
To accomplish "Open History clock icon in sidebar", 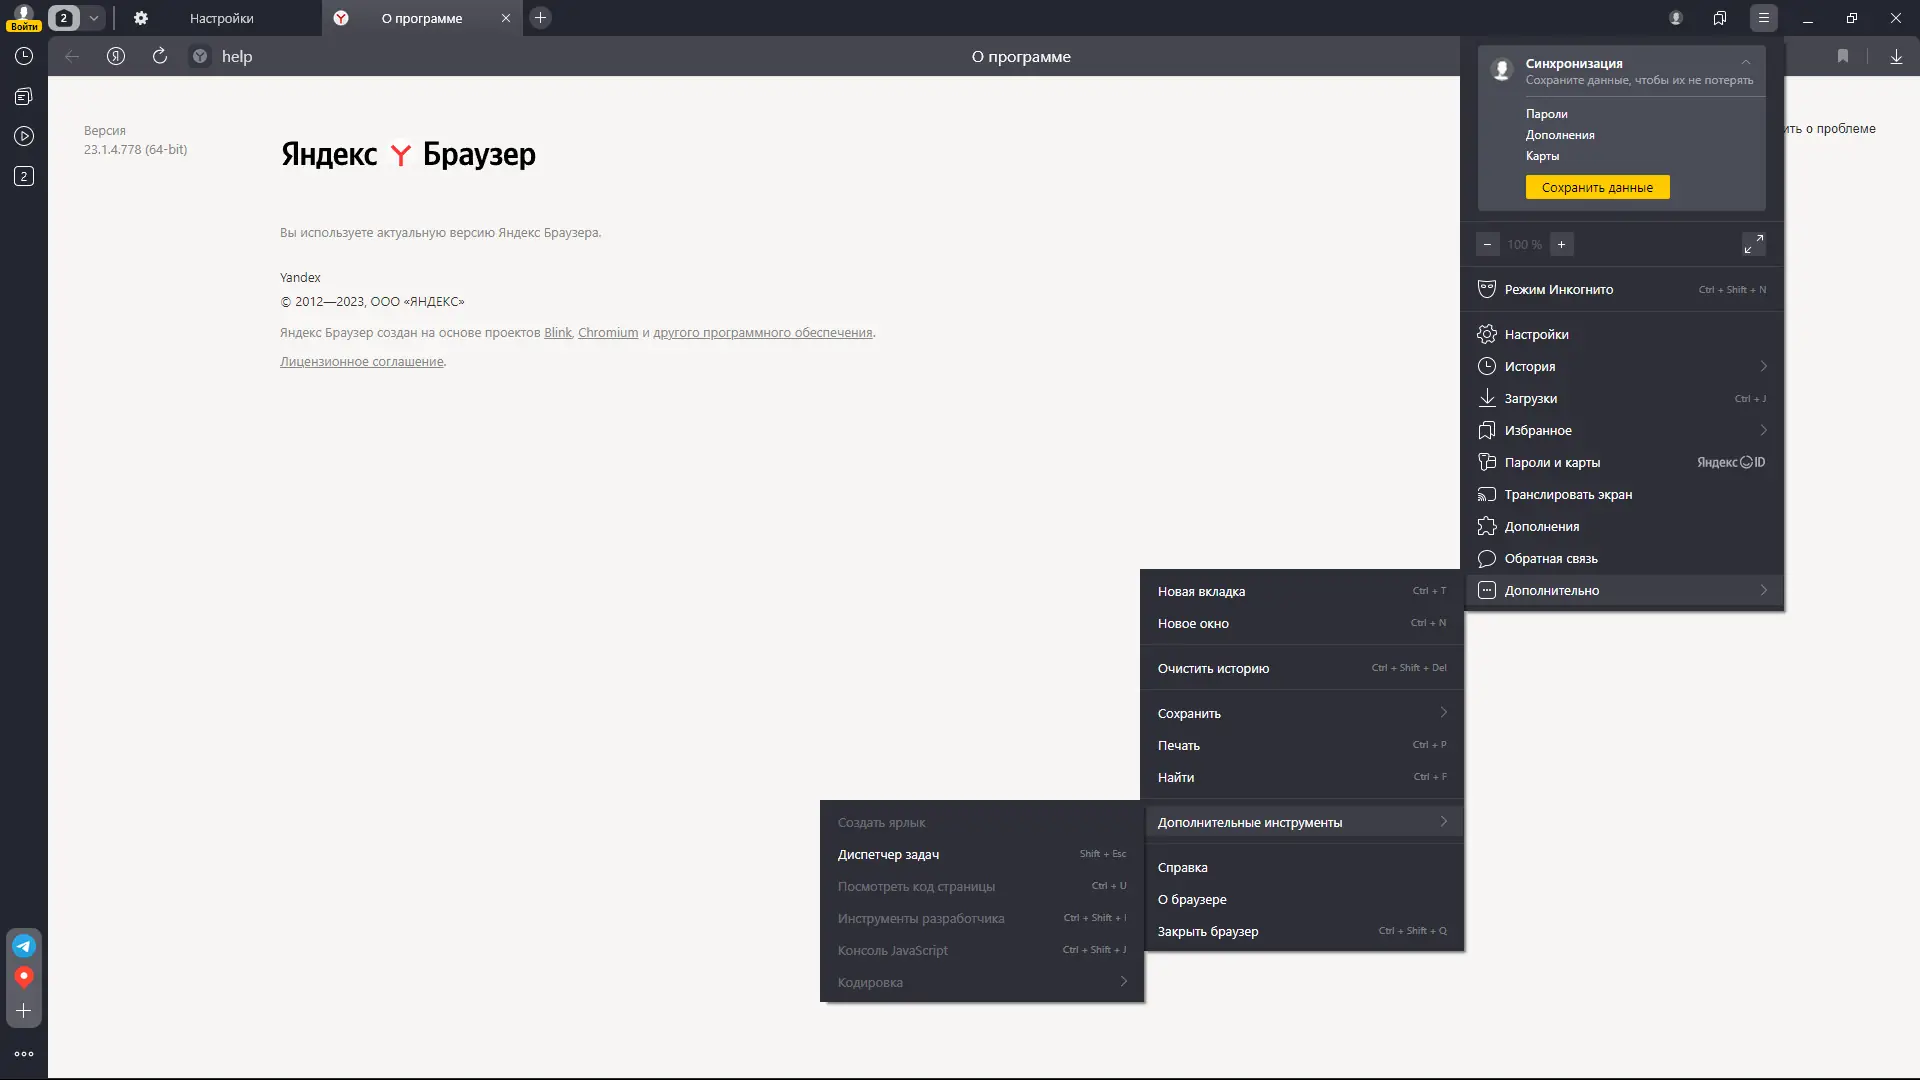I will [24, 57].
